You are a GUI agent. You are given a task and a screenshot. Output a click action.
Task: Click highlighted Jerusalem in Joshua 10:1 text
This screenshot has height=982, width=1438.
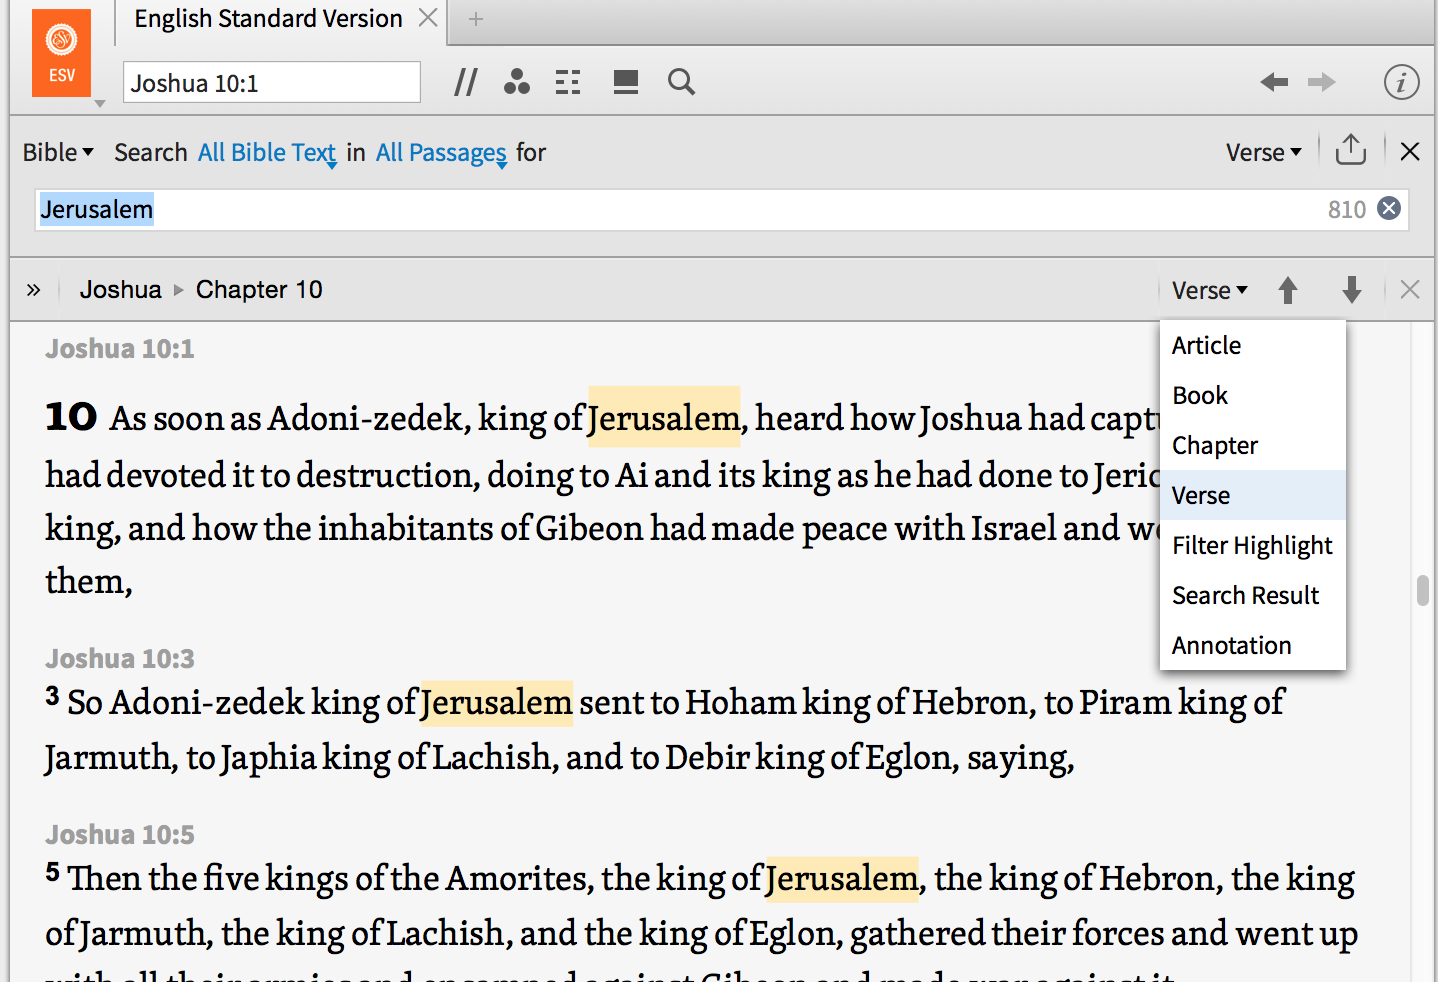tap(664, 417)
